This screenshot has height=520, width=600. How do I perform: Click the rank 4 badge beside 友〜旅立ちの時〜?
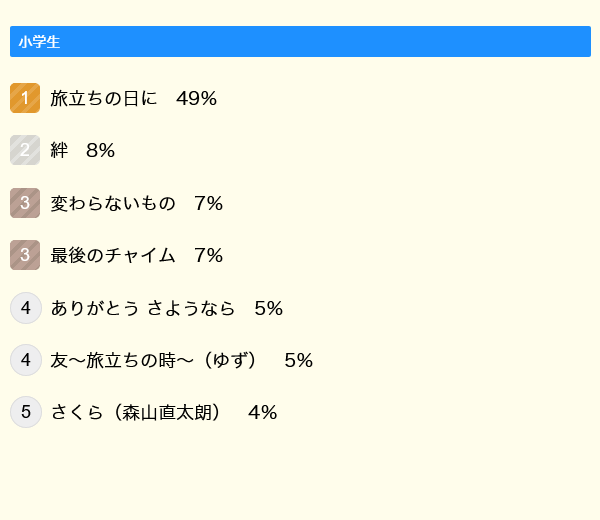click(x=25, y=360)
